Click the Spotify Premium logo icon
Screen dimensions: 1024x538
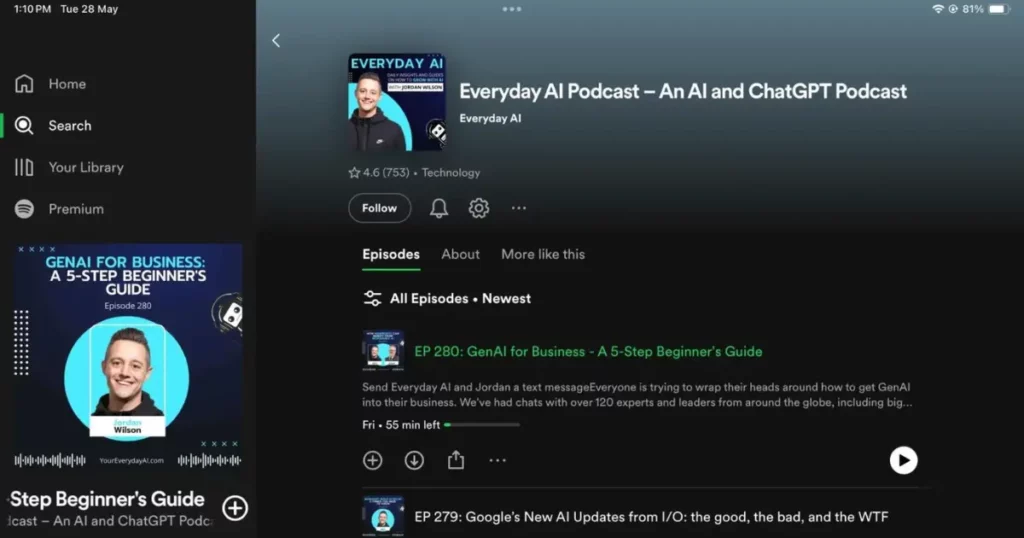pyautogui.click(x=24, y=209)
